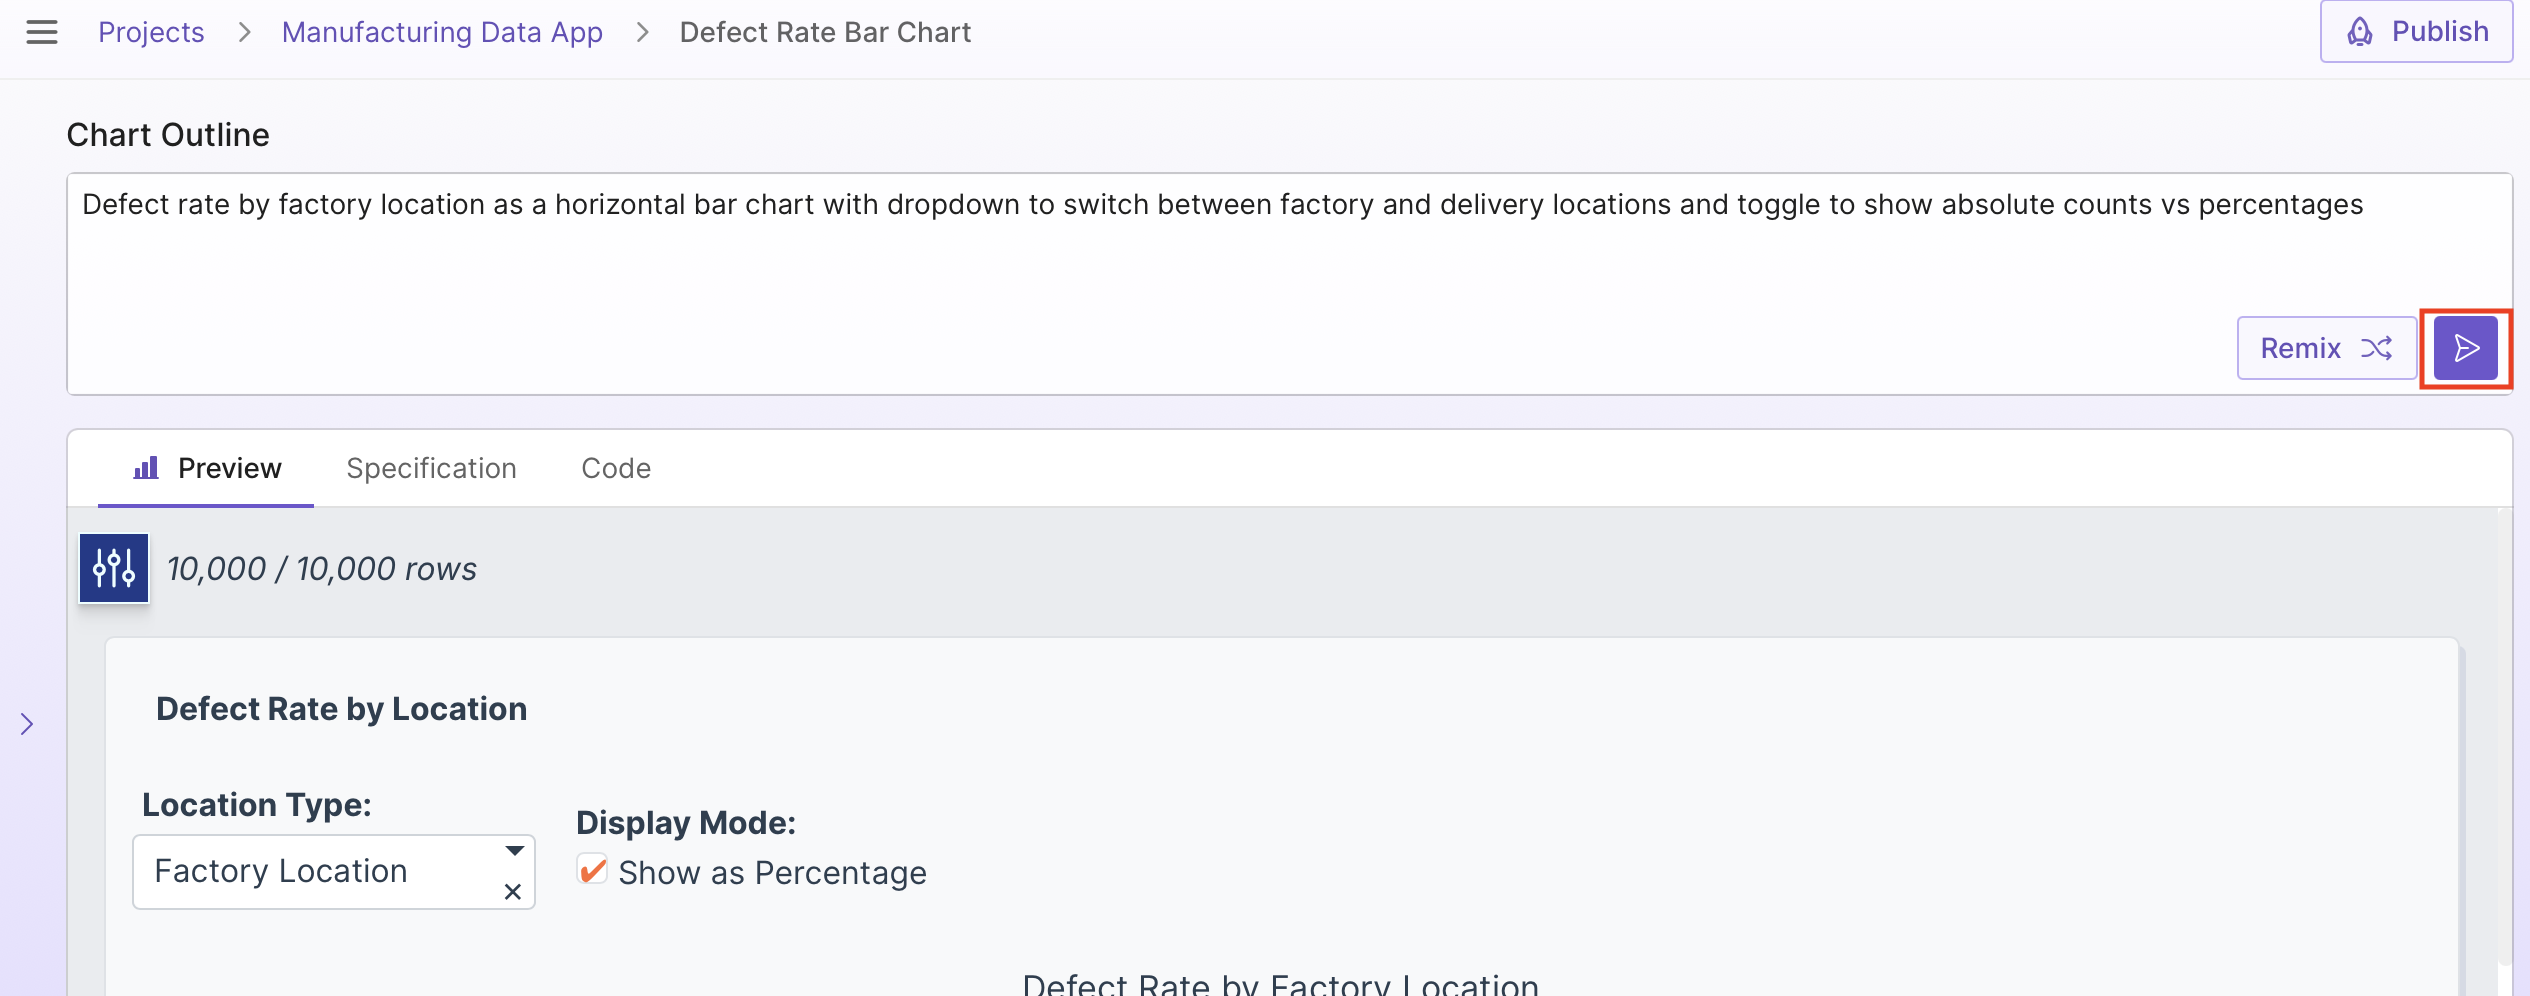
Task: Click the Show as Percentage label
Action: [772, 873]
